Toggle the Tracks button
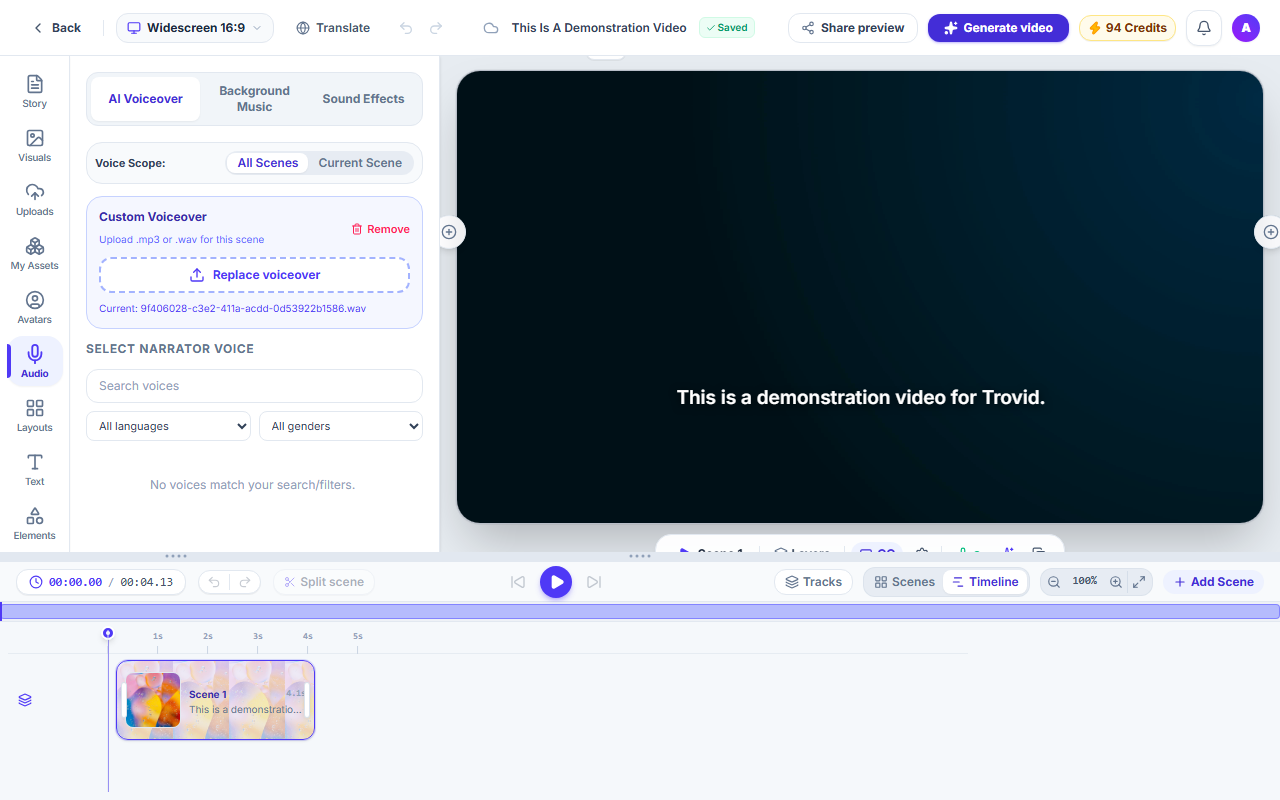The height and width of the screenshot is (800, 1280). [813, 582]
